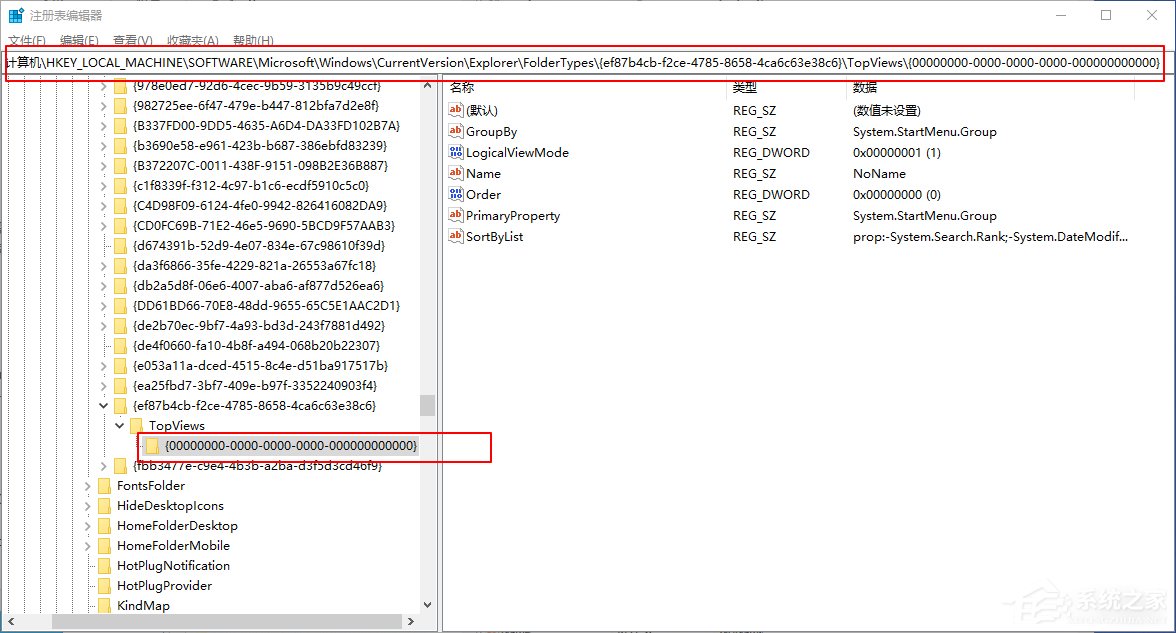1176x633 pixels.
Task: Expand the HotPlugProvider tree node
Action: [89, 585]
